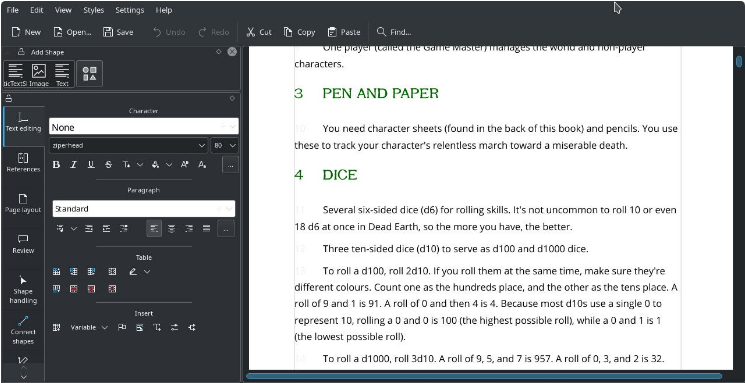Switch to the Review tool tab
This screenshot has width=745, height=383.
[x=23, y=244]
